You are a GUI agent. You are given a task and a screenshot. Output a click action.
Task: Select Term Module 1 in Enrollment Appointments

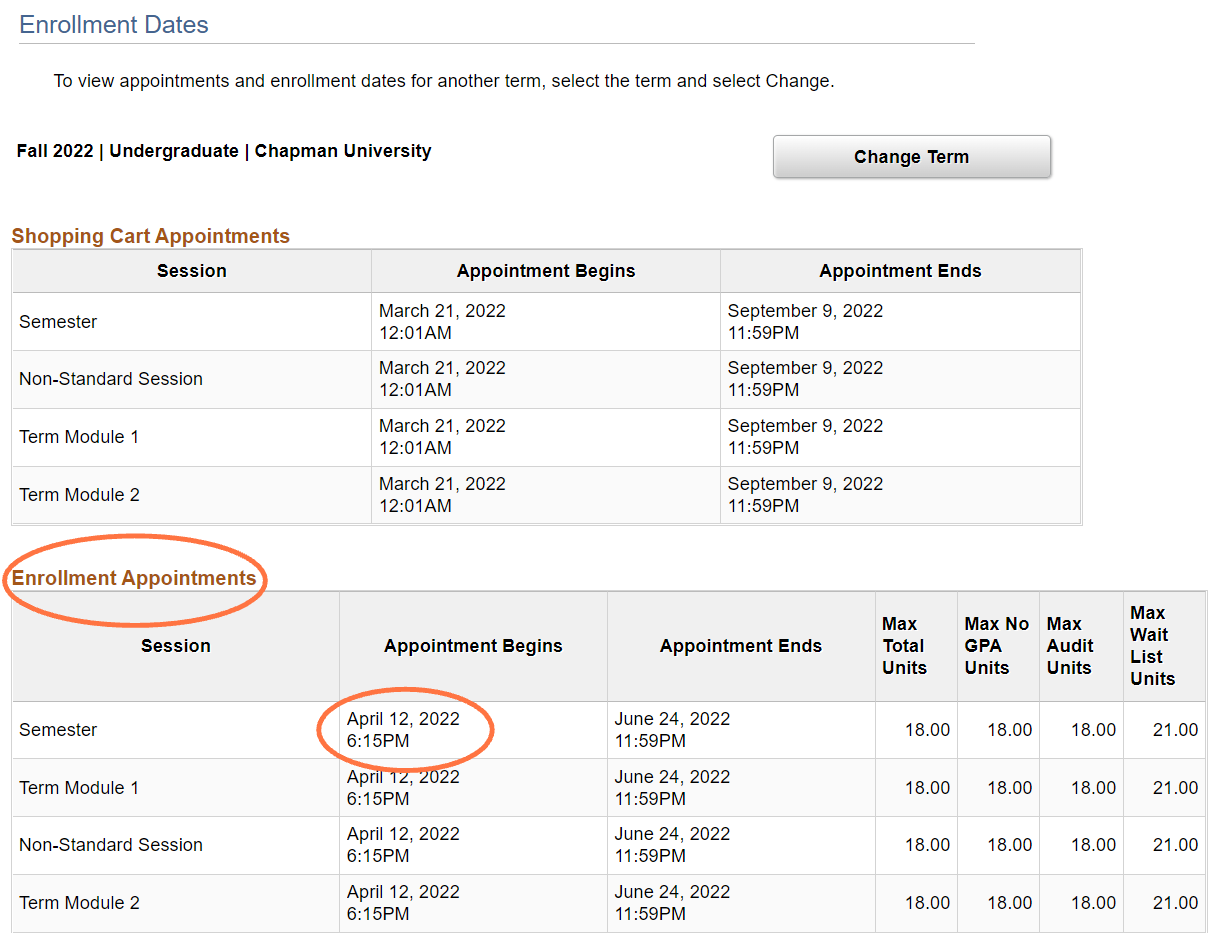[79, 788]
